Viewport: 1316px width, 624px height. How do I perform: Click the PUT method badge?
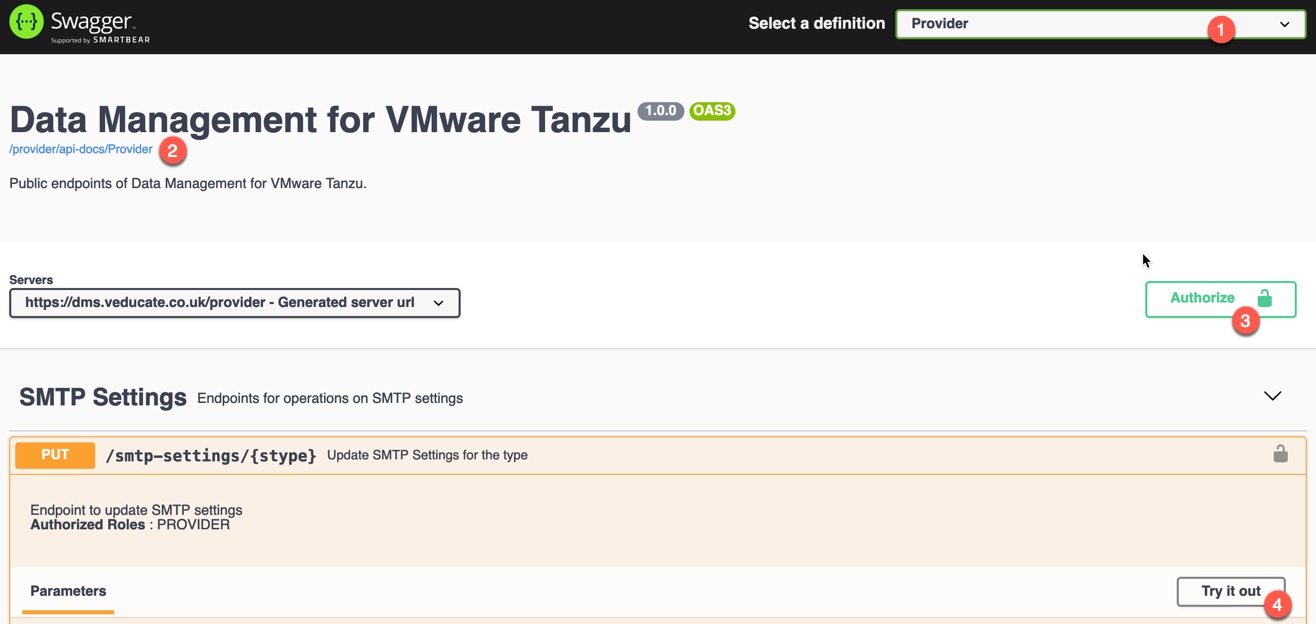pyautogui.click(x=55, y=455)
